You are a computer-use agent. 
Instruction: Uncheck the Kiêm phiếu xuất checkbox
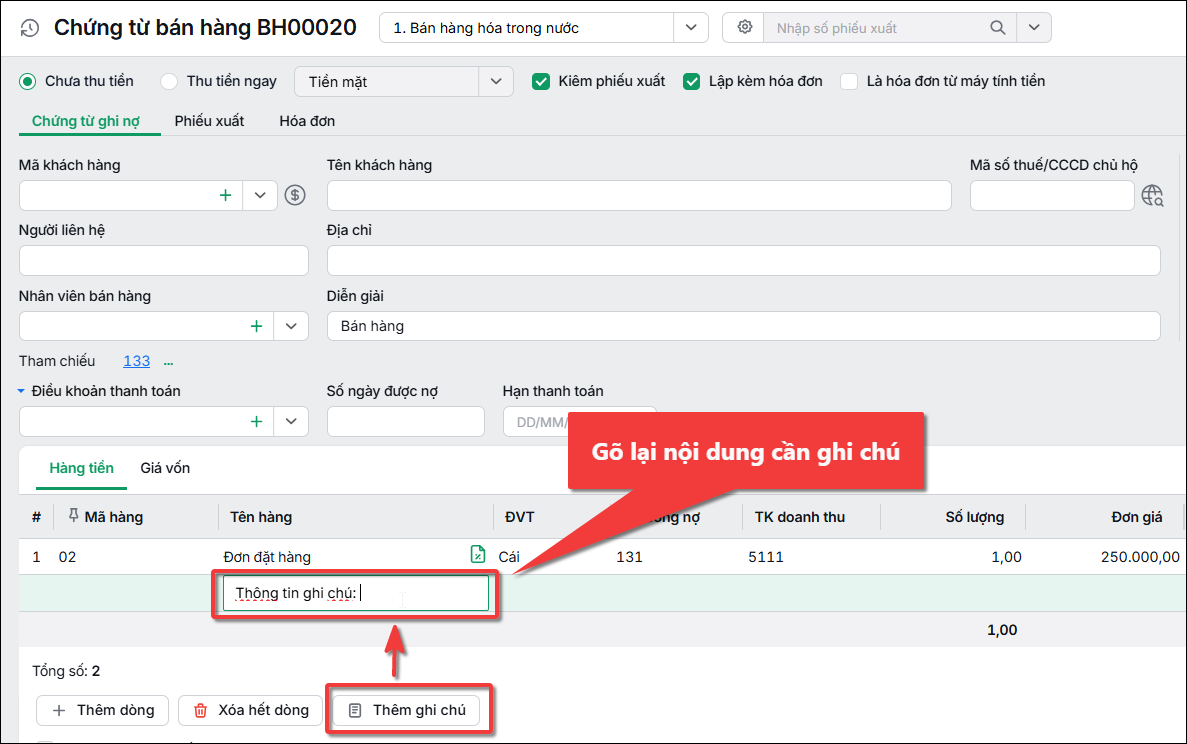541,81
